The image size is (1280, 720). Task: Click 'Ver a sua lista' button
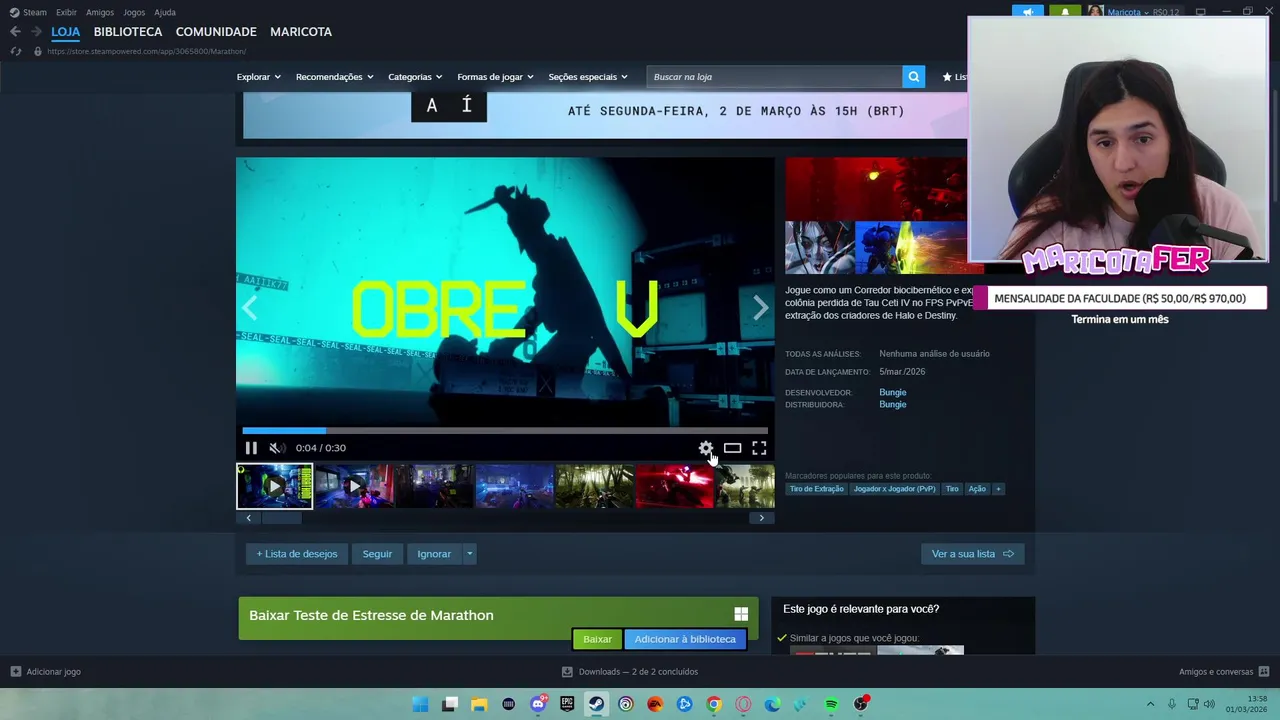[973, 554]
